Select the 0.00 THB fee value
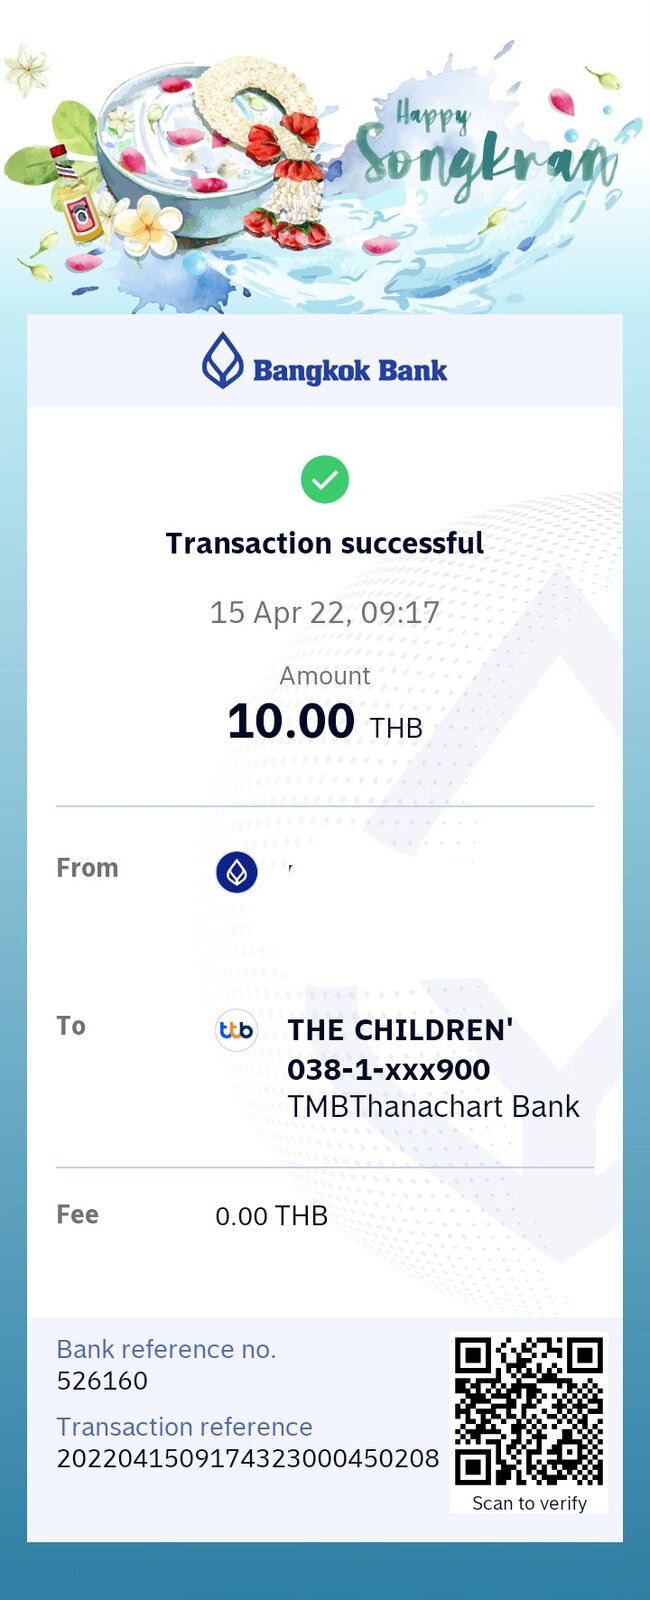This screenshot has width=650, height=1600. pyautogui.click(x=272, y=1216)
